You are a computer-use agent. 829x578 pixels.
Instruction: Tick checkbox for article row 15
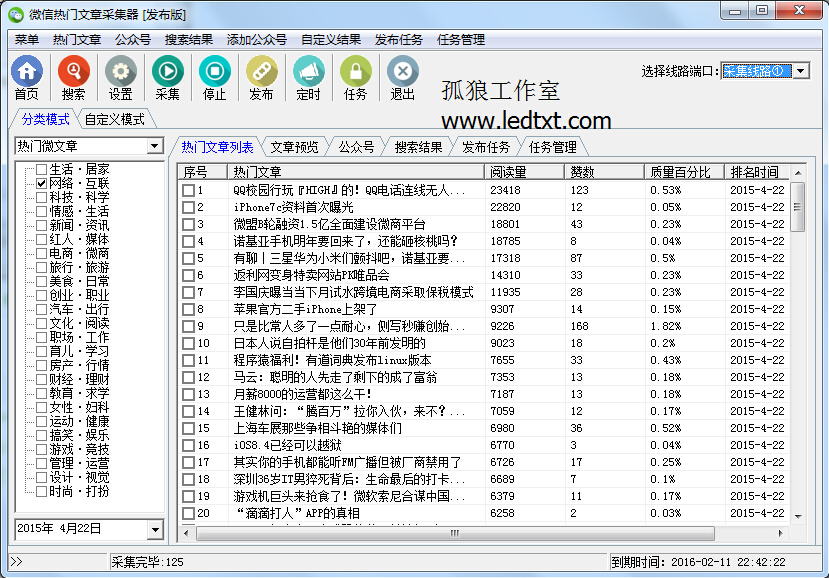pyautogui.click(x=188, y=428)
